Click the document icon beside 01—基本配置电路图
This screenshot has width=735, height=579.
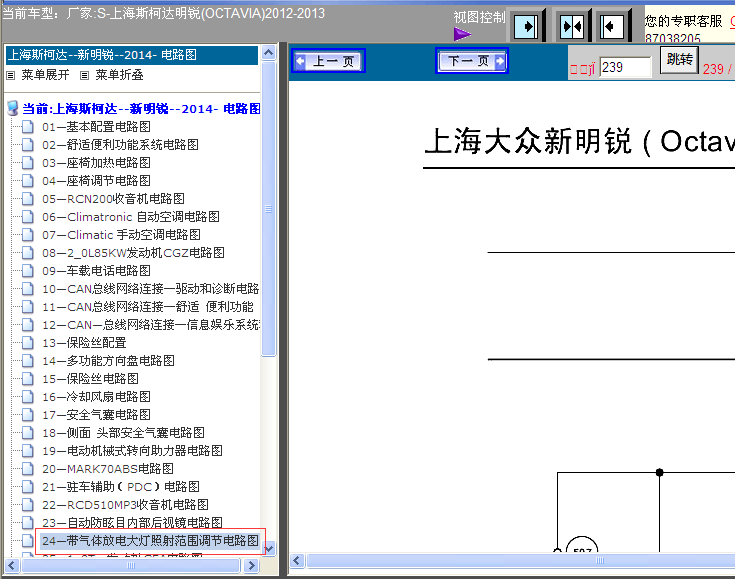28,127
